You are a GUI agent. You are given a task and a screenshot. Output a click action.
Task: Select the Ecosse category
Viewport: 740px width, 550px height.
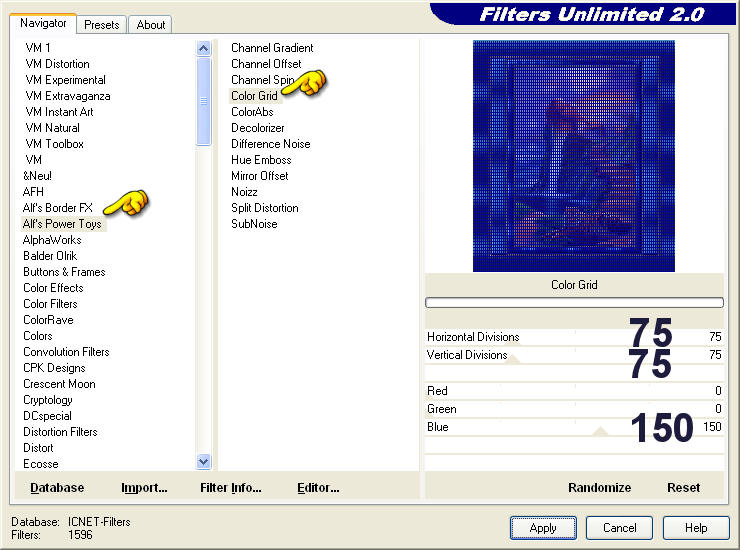(41, 465)
